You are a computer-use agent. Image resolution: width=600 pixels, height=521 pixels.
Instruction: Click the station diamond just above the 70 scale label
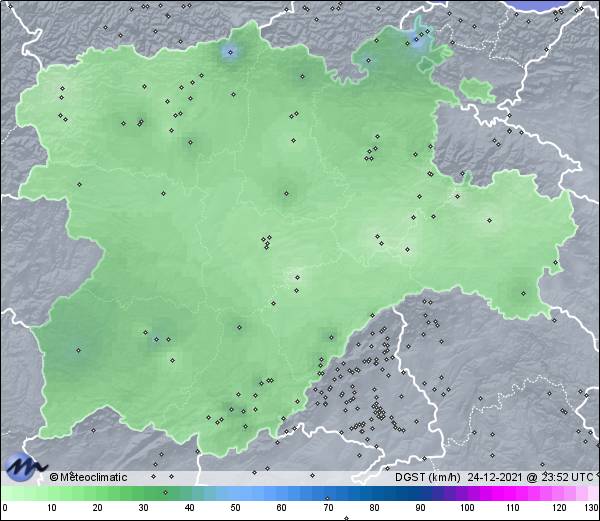click(327, 498)
